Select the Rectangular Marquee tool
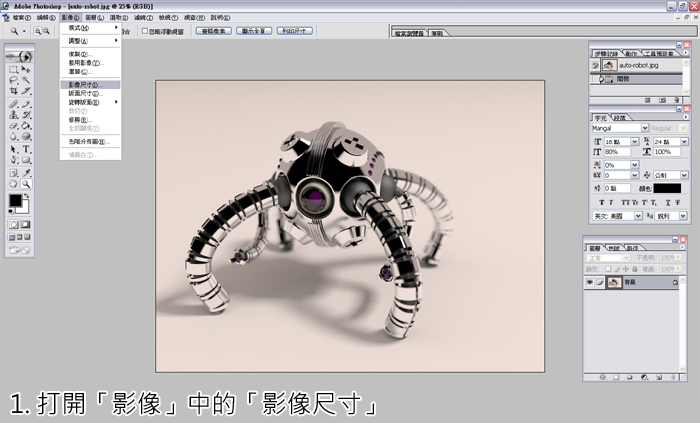This screenshot has width=700, height=423. point(14,70)
